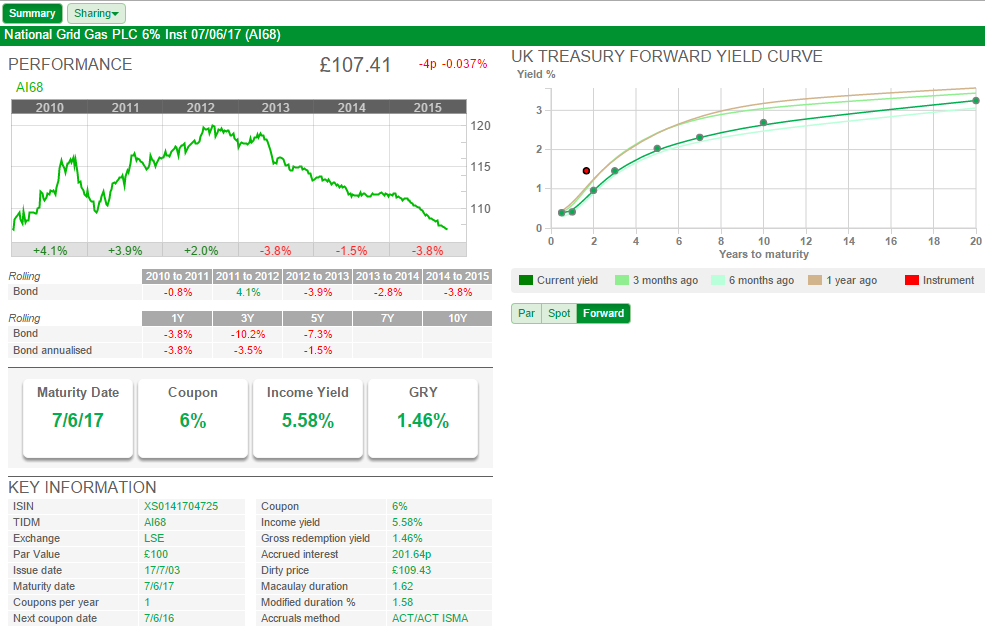The width and height of the screenshot is (985, 626).
Task: Click the -1.5% return under the chart
Action: pos(351,251)
